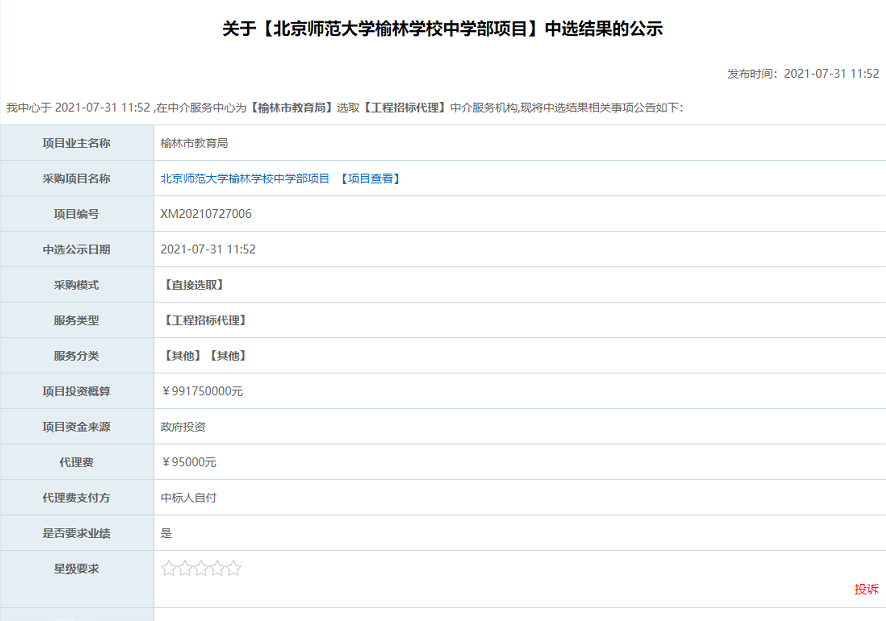Click 【工程招标代理】 value in 服务类型 row
Screen dimensions: 886x621
click(206, 320)
